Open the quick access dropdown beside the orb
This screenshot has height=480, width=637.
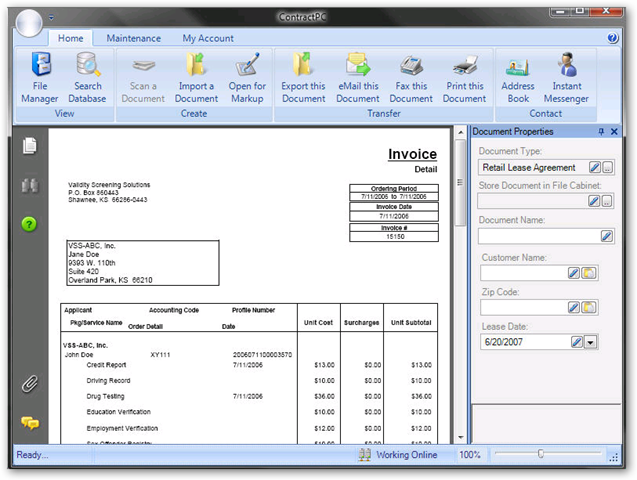pyautogui.click(x=52, y=18)
